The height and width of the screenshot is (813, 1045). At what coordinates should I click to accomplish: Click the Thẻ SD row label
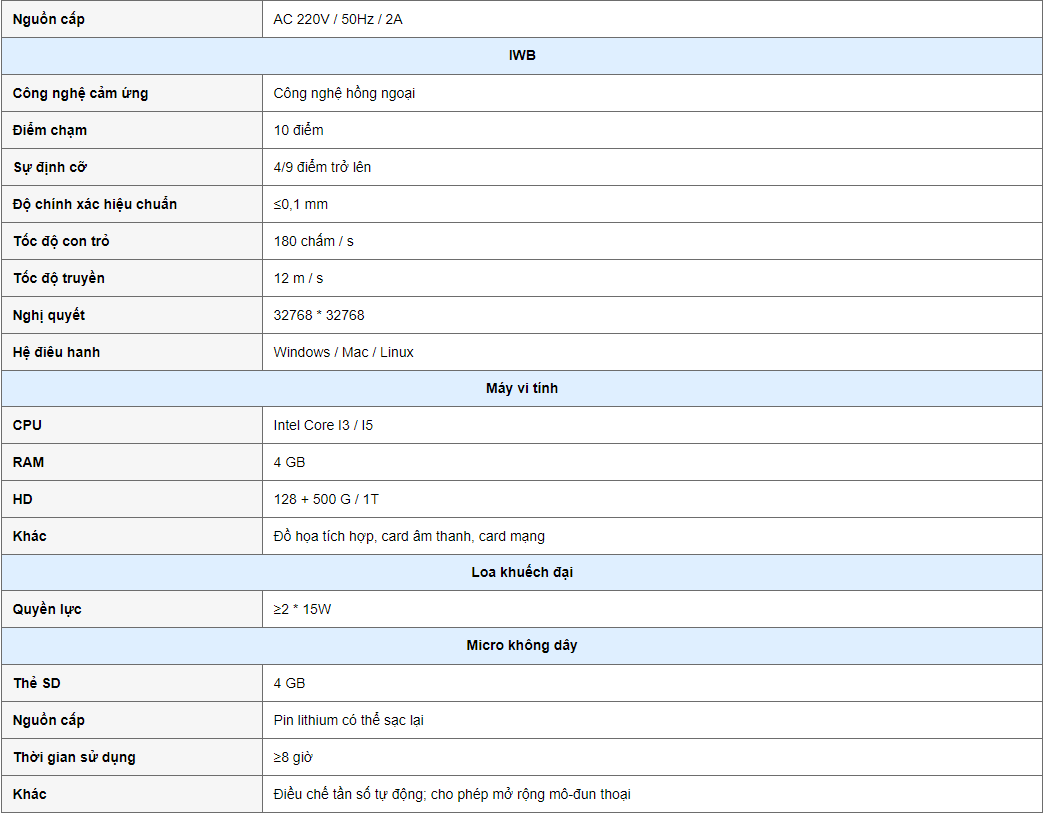pos(37,683)
